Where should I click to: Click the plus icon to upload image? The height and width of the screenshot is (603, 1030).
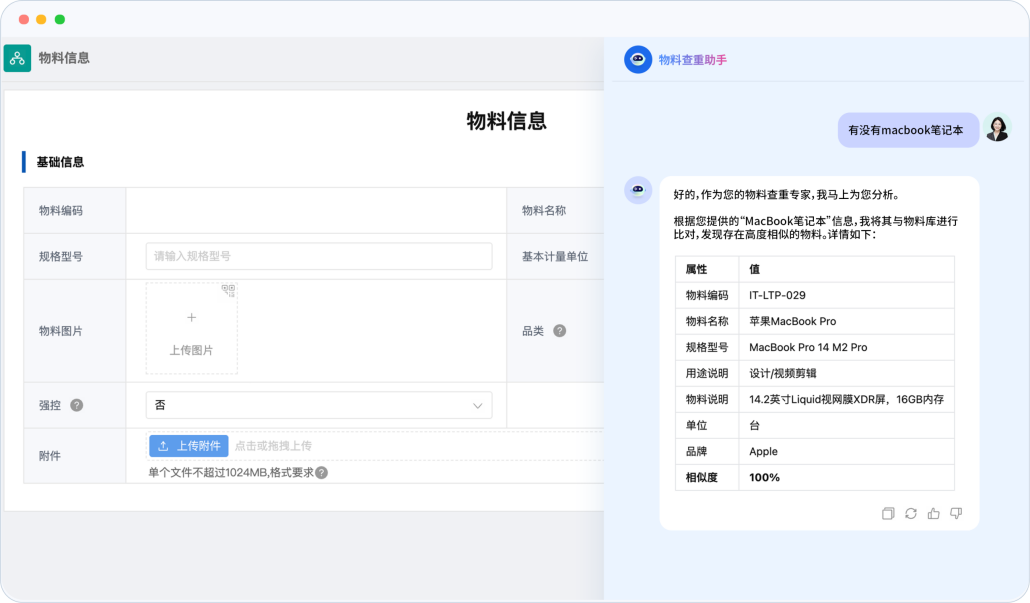pos(191,317)
